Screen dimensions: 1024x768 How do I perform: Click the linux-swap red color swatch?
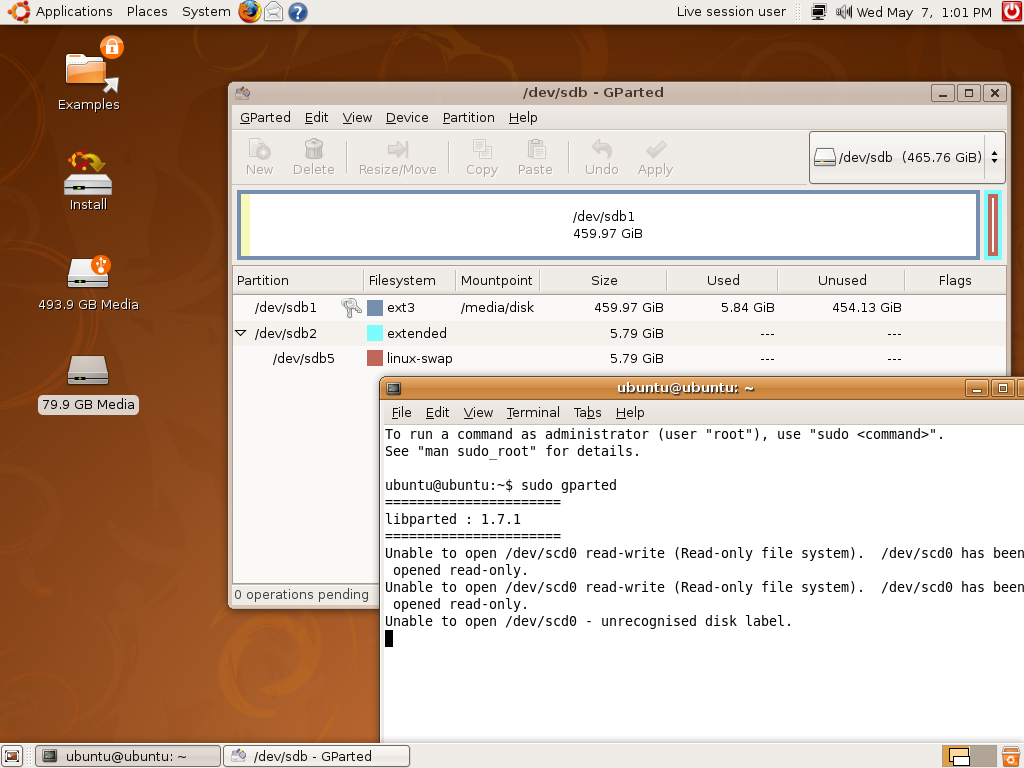pyautogui.click(x=375, y=359)
